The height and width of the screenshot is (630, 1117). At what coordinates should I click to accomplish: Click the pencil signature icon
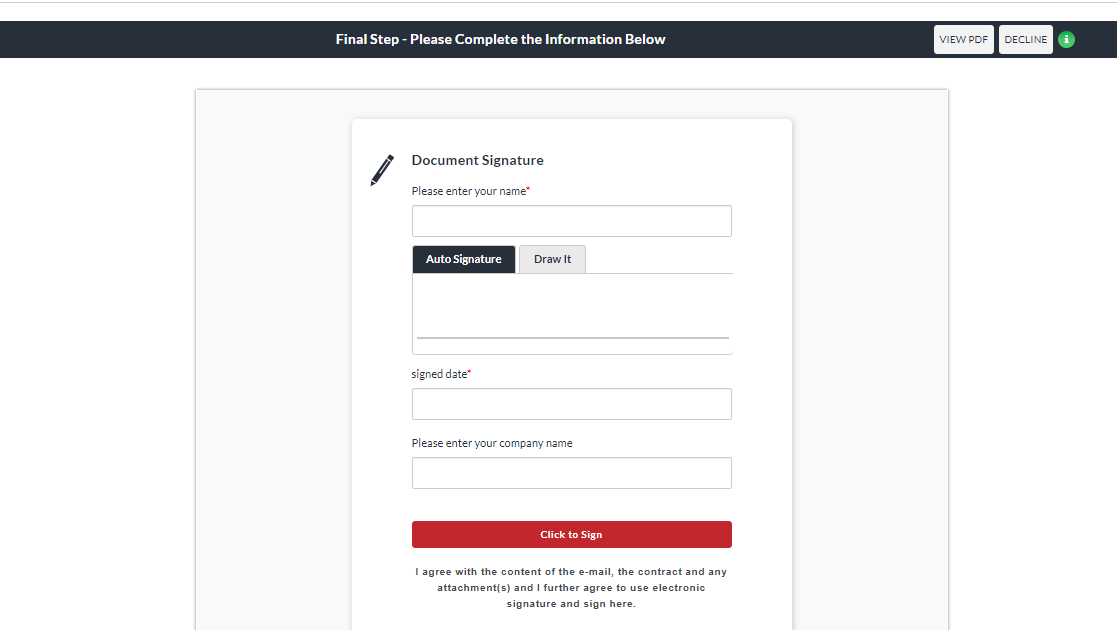(382, 170)
